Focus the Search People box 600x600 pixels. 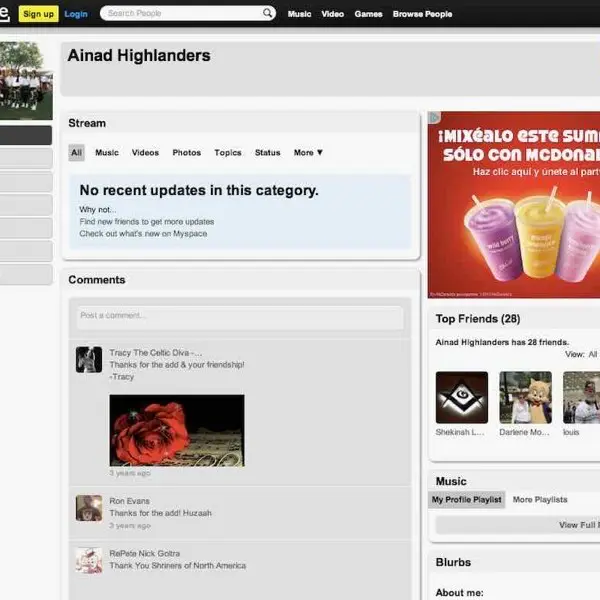pyautogui.click(x=184, y=13)
